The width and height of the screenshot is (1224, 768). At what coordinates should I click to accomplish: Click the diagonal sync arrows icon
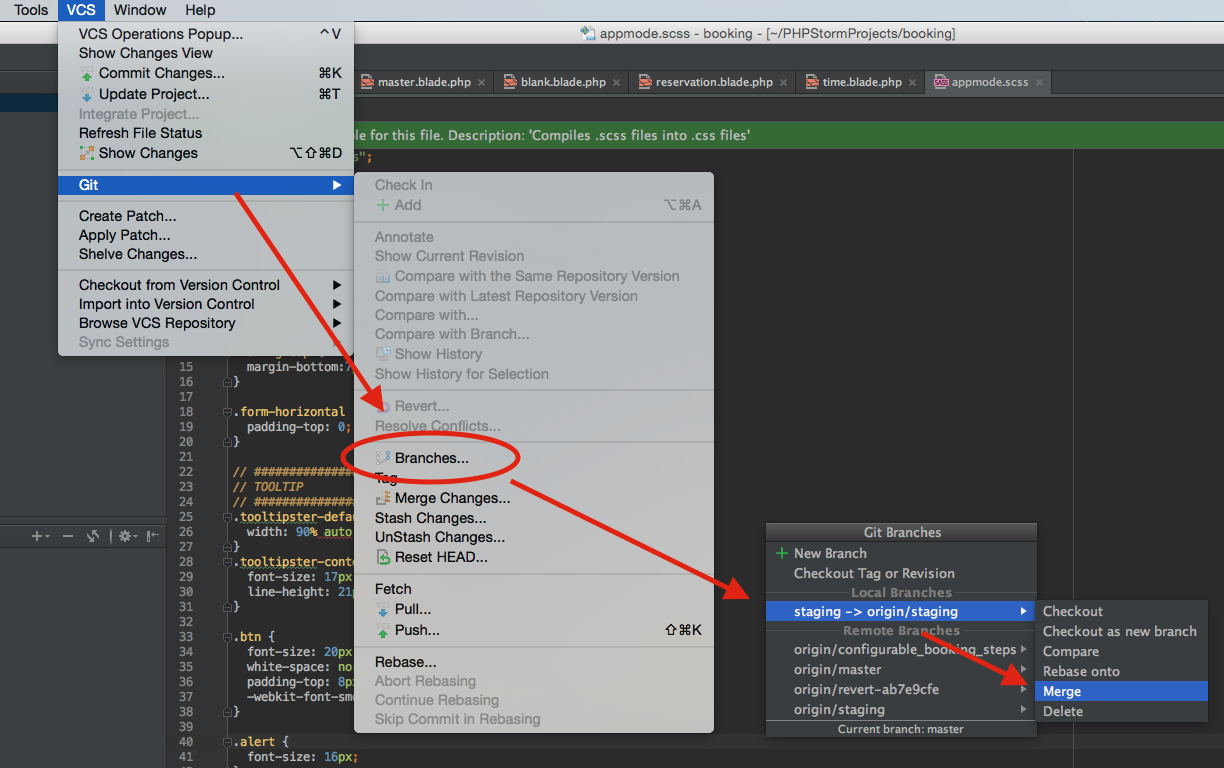tap(93, 536)
